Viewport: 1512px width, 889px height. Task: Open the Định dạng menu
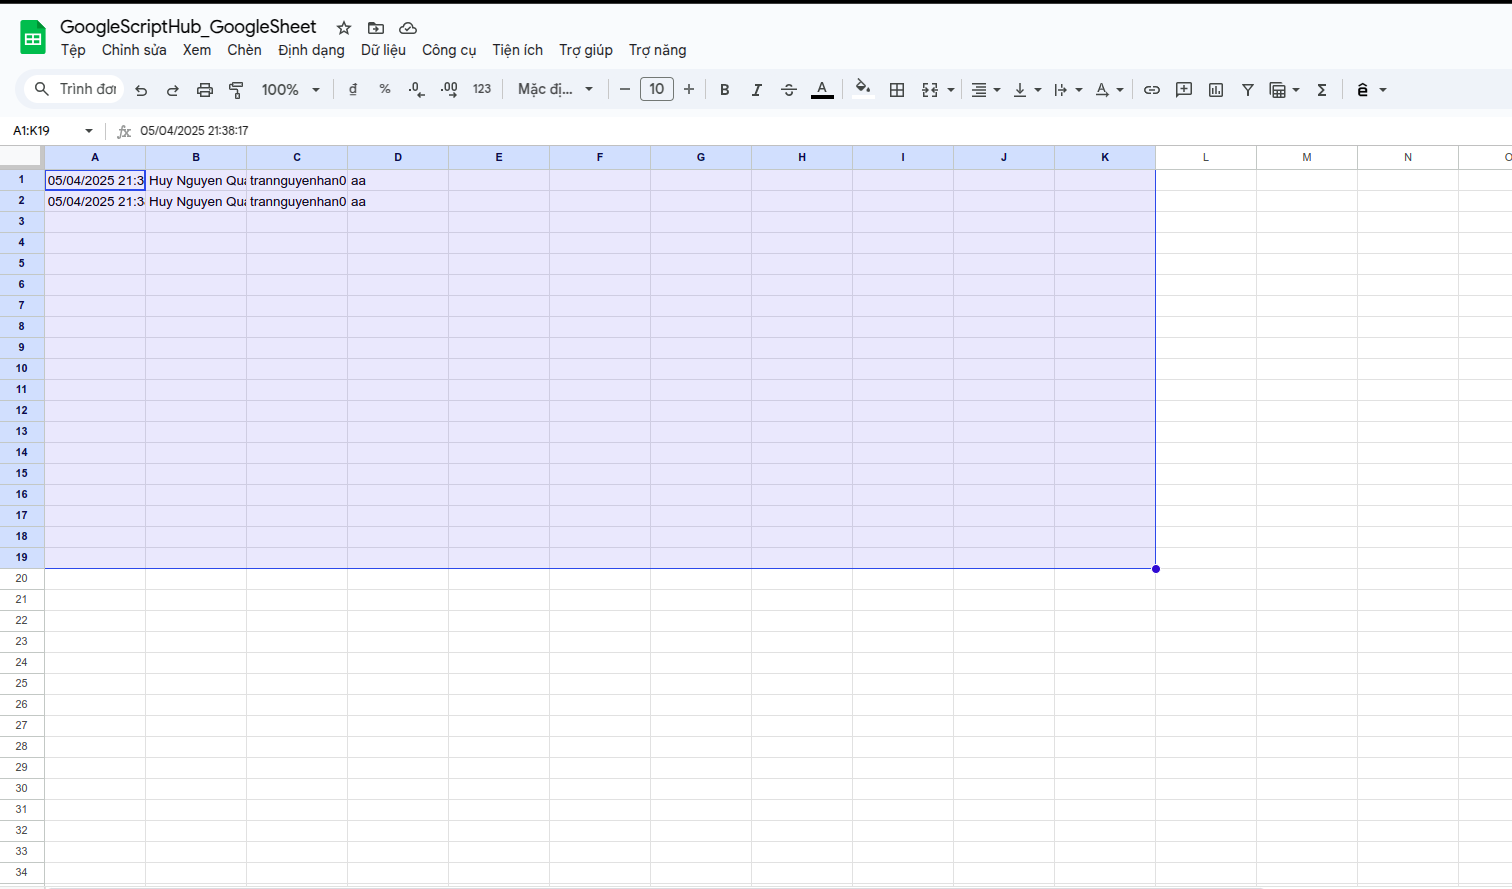[x=311, y=50]
